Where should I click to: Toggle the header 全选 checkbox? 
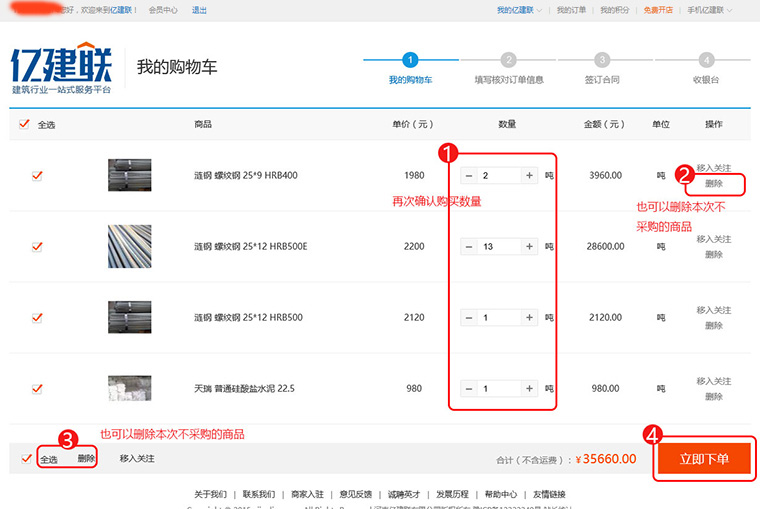[25, 125]
